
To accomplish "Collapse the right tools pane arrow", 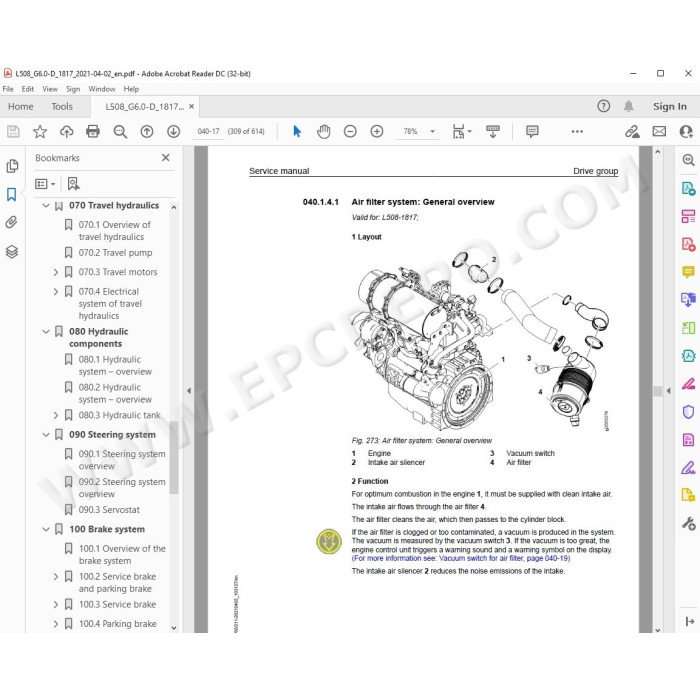I will click(668, 391).
